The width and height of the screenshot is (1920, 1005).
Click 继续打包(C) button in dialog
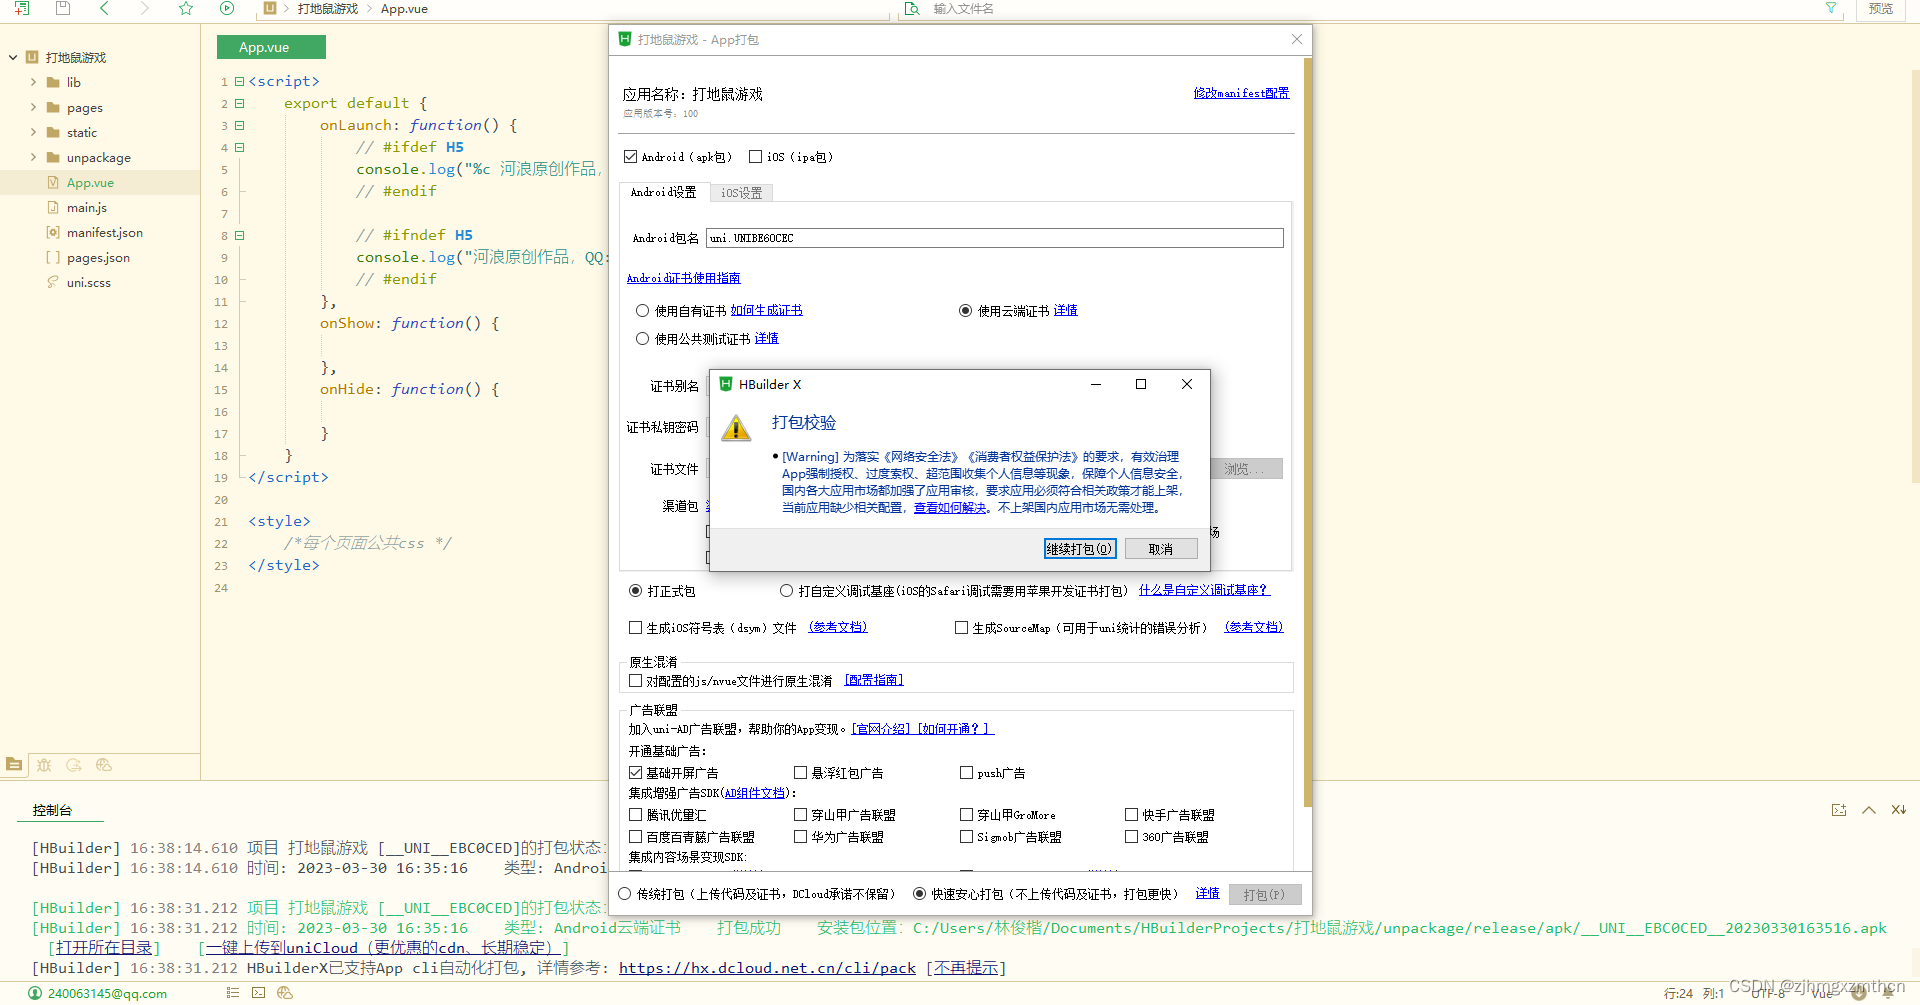1080,549
